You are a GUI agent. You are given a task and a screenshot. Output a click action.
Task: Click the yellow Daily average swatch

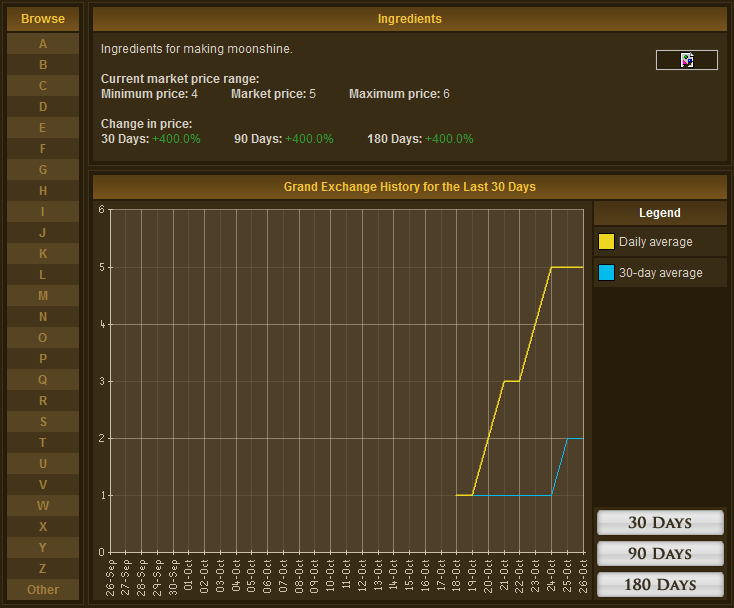[x=606, y=241]
